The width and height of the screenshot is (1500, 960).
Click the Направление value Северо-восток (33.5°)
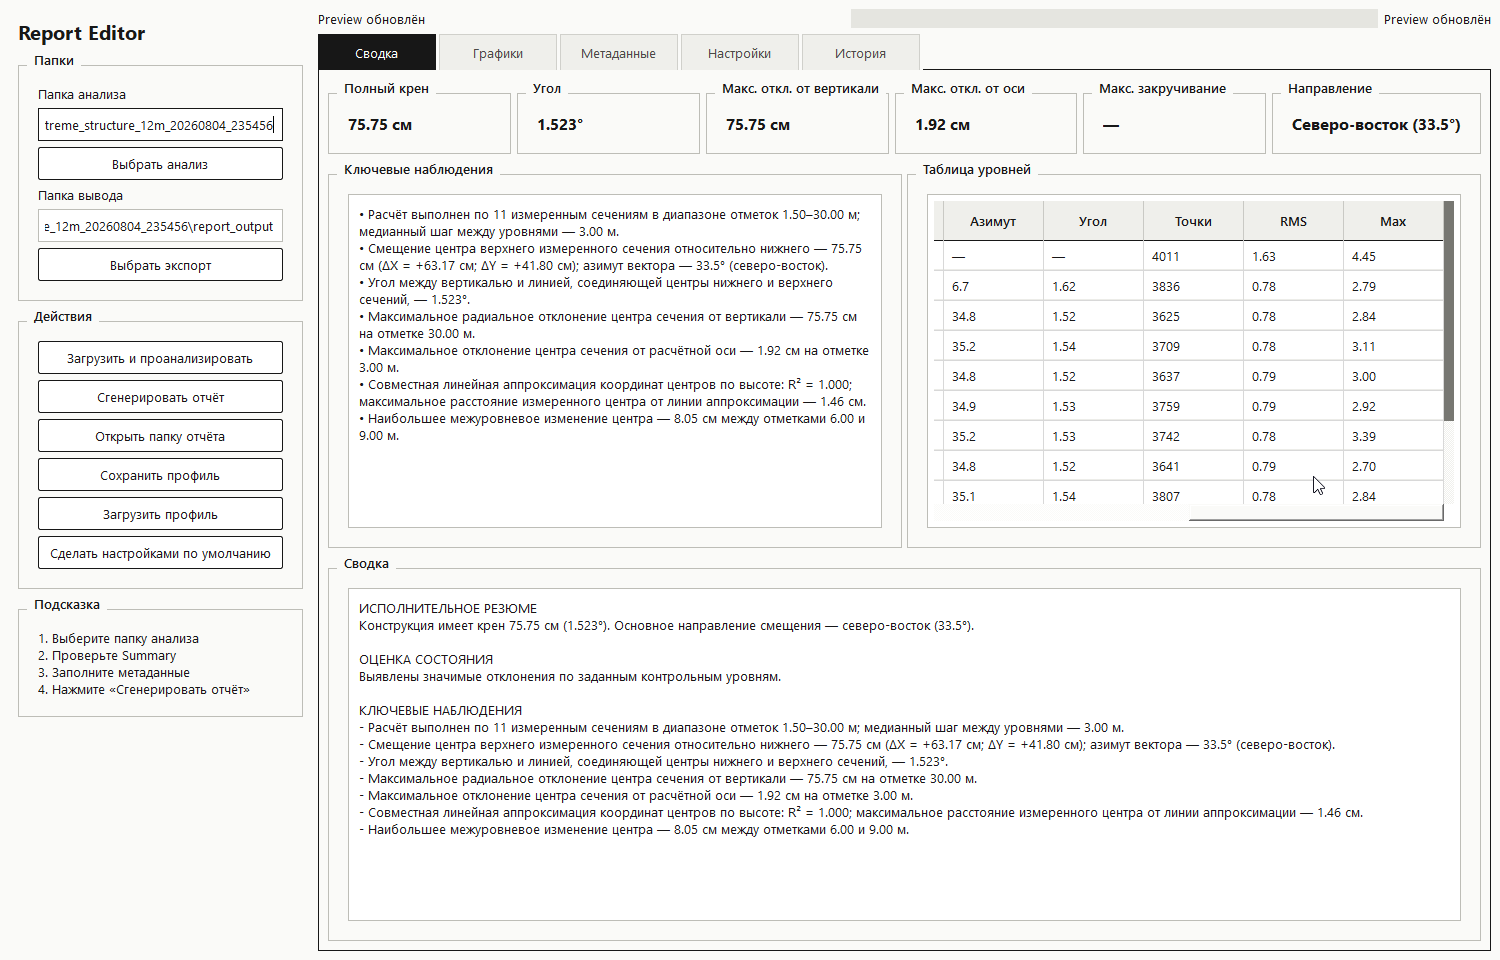(x=1376, y=125)
